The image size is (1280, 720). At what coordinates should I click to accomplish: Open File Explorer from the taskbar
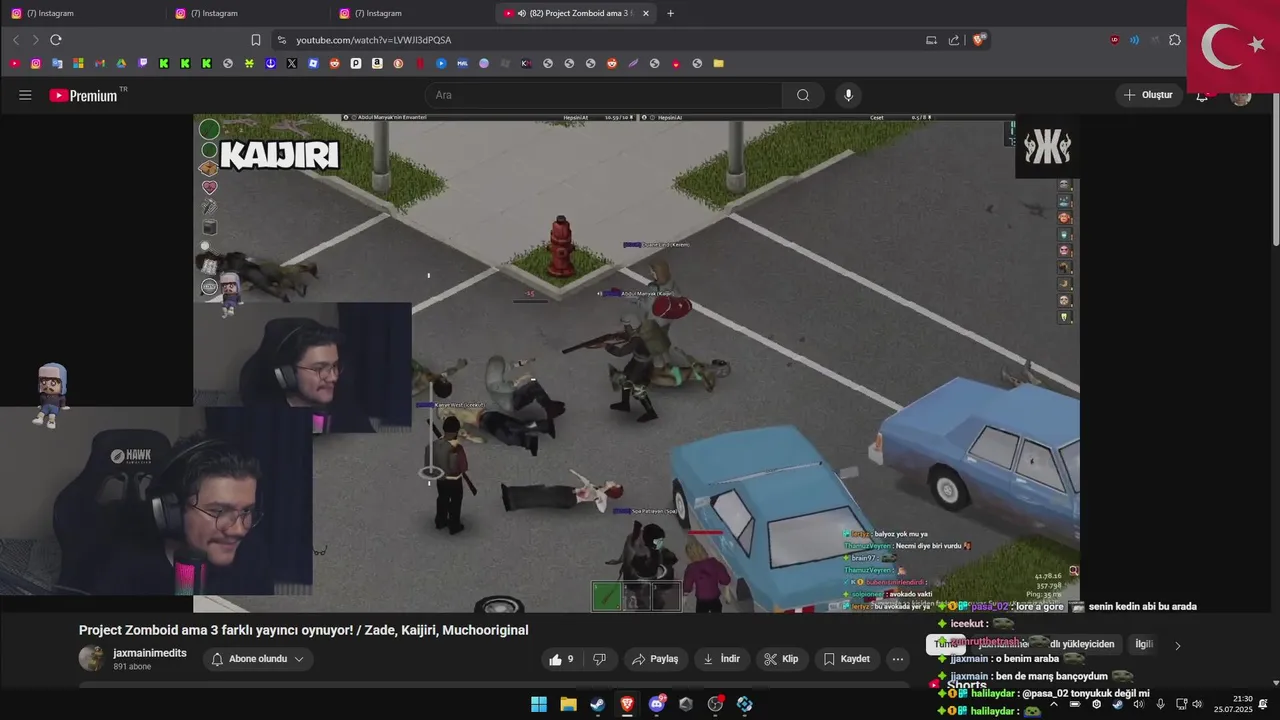(568, 704)
